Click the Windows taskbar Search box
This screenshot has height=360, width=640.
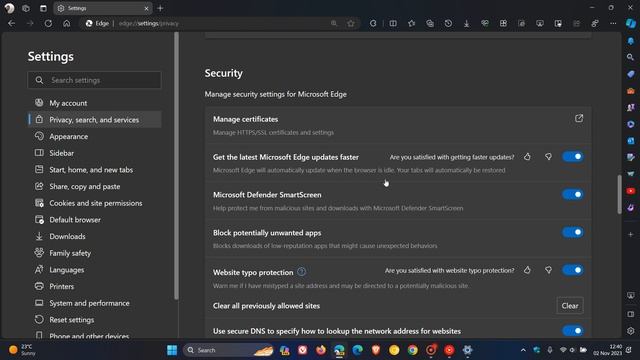point(229,350)
